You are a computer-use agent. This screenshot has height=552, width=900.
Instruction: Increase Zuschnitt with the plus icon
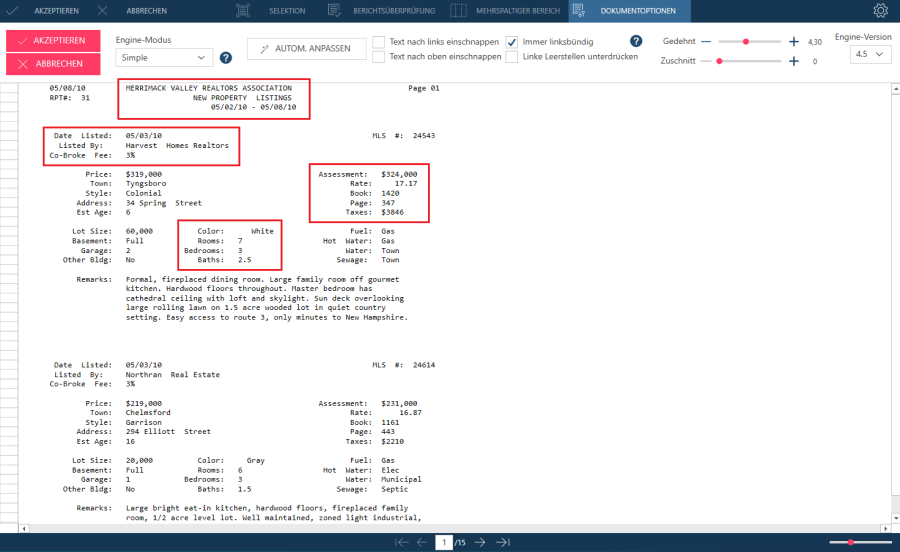793,61
